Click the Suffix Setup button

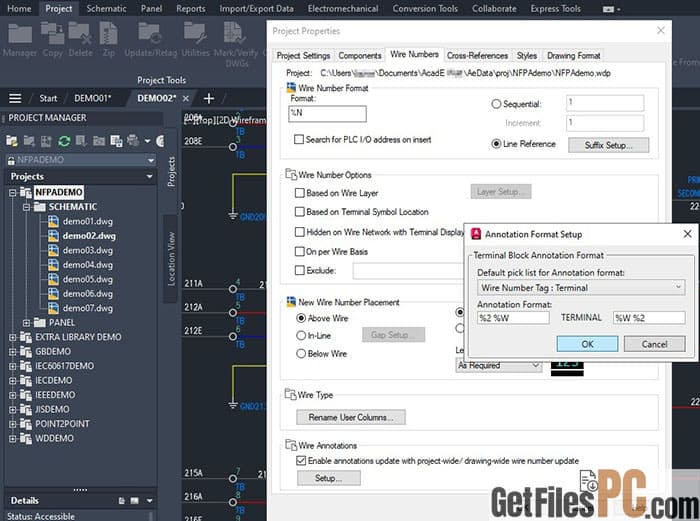coord(608,145)
